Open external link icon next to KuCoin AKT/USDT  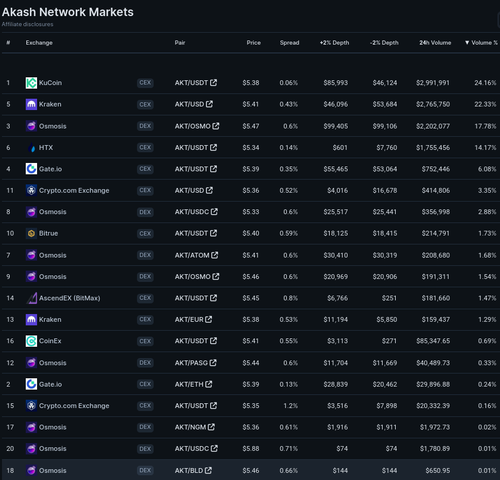[213, 82]
